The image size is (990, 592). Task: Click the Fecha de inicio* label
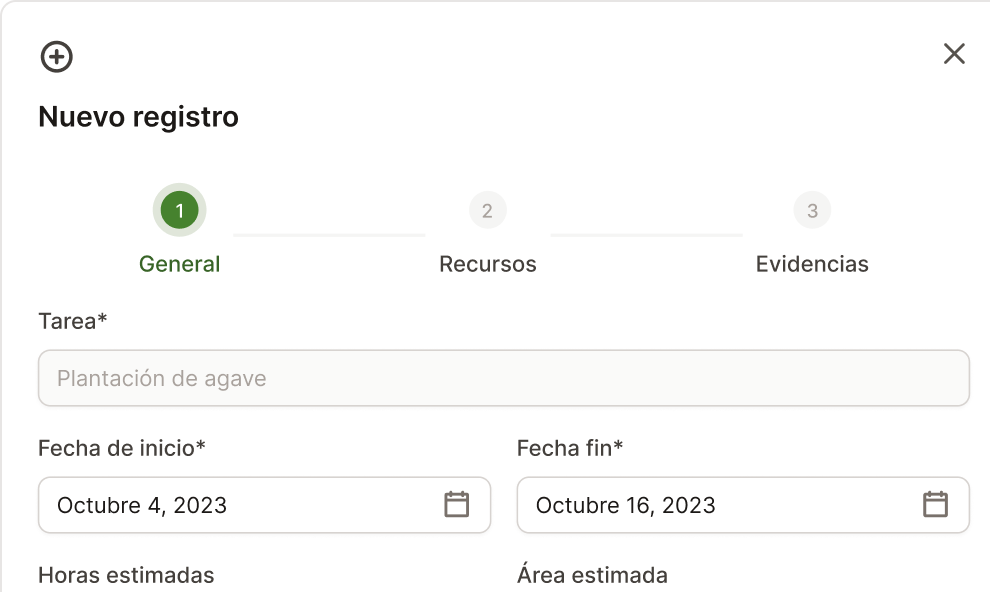click(x=122, y=448)
